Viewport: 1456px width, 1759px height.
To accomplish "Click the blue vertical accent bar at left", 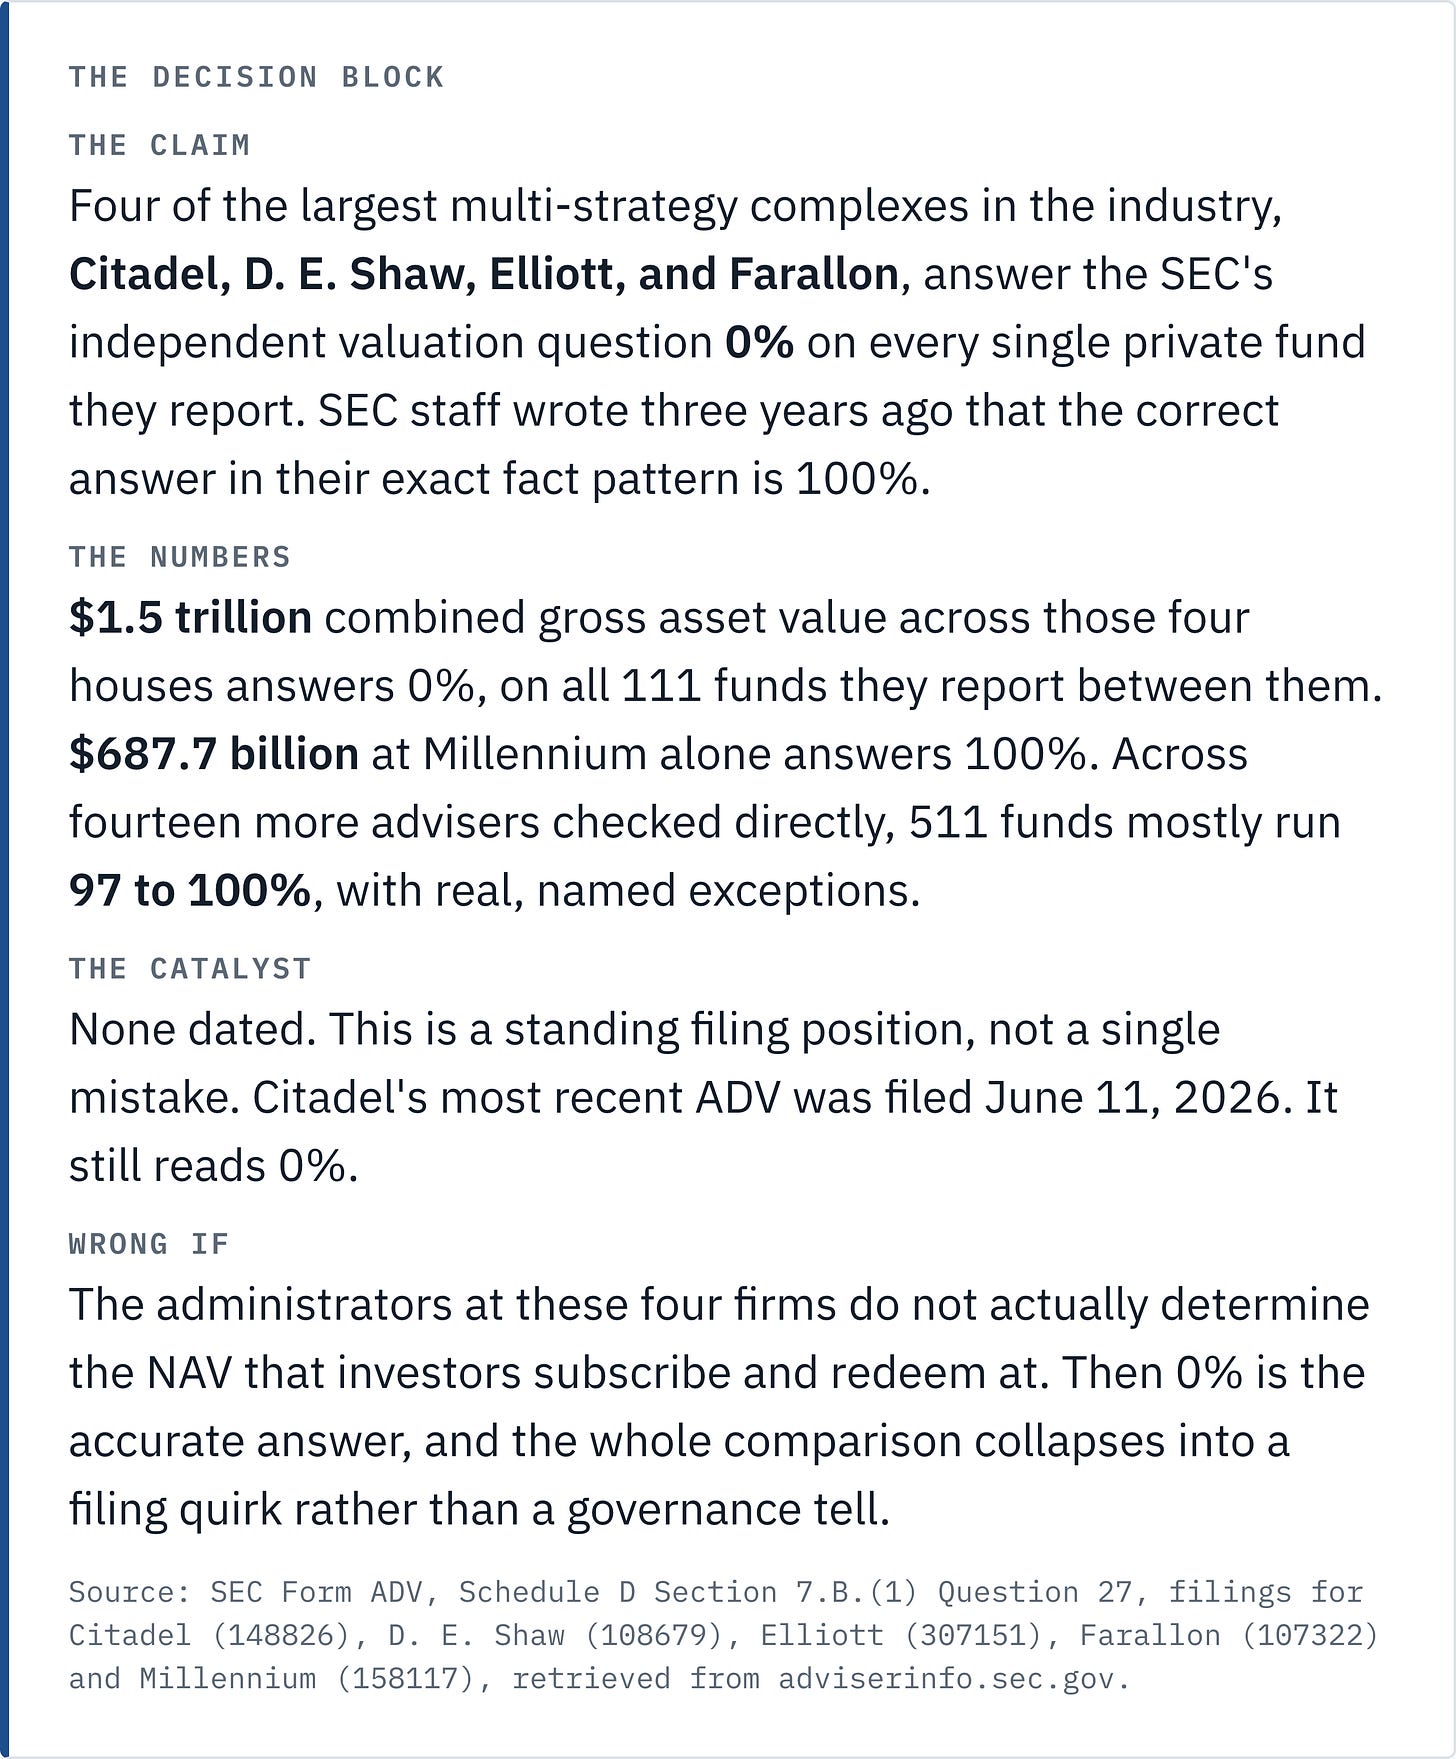I will (x=4, y=880).
